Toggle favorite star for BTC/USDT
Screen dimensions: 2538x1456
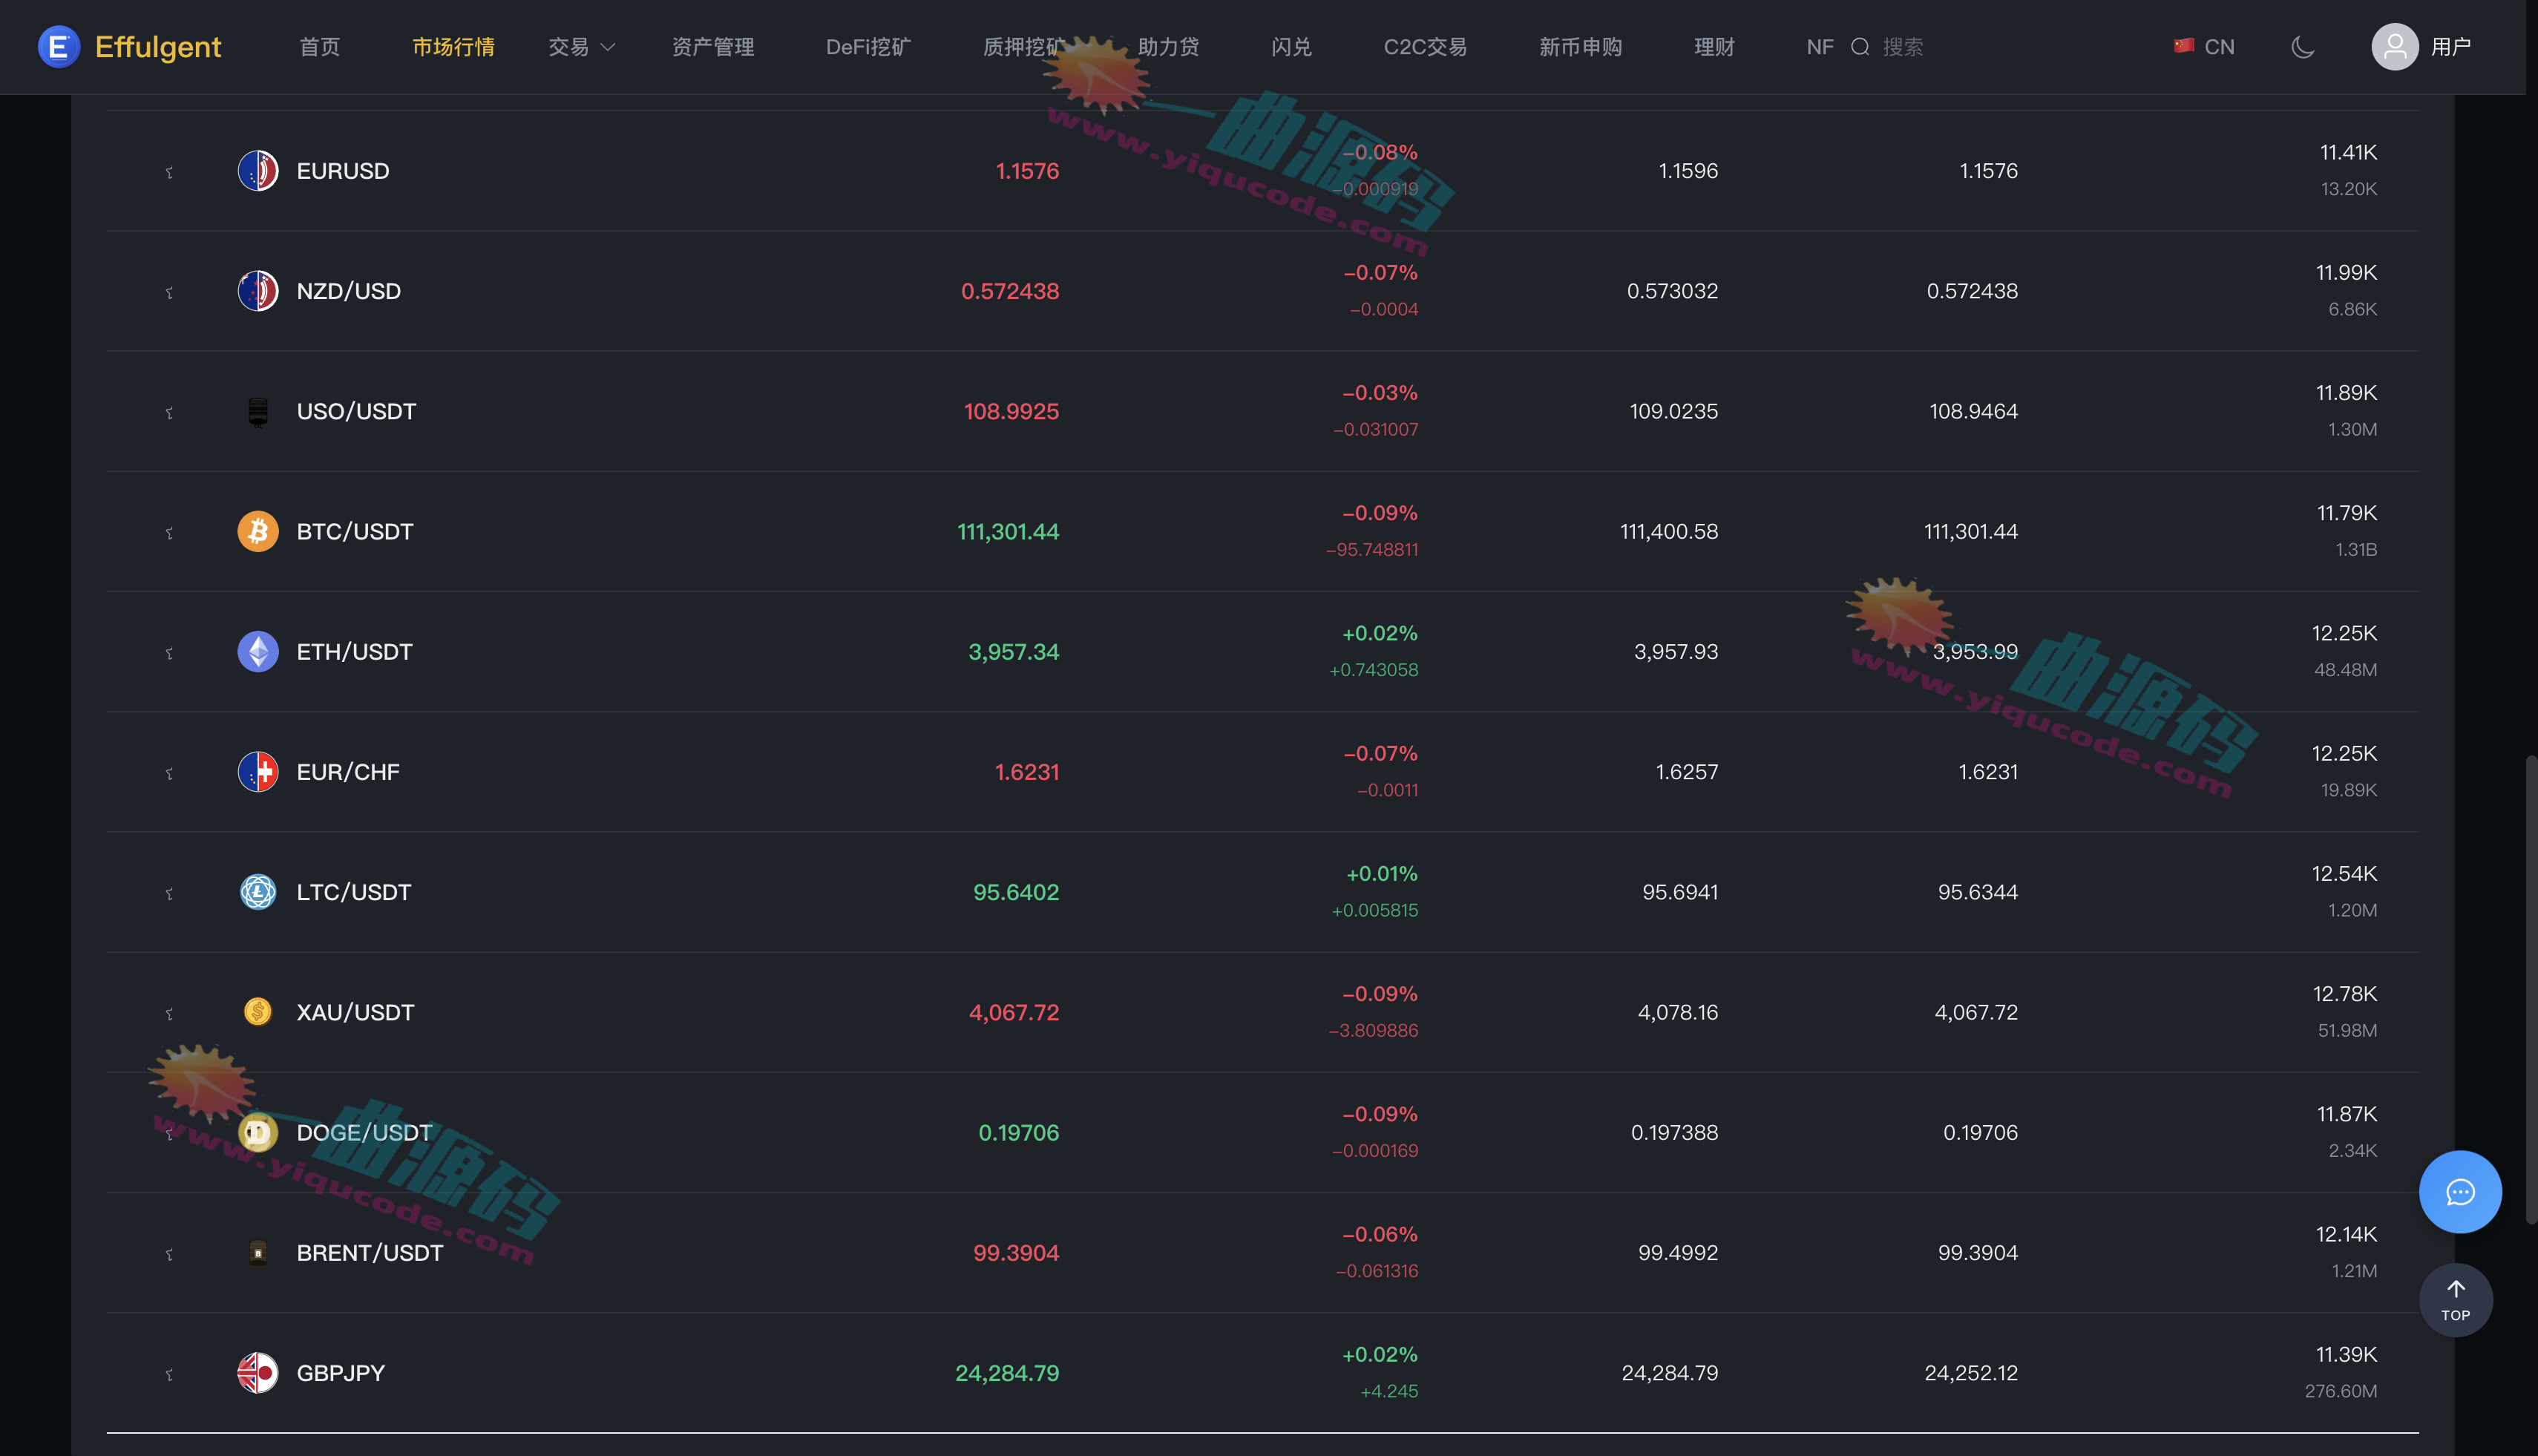pos(169,533)
